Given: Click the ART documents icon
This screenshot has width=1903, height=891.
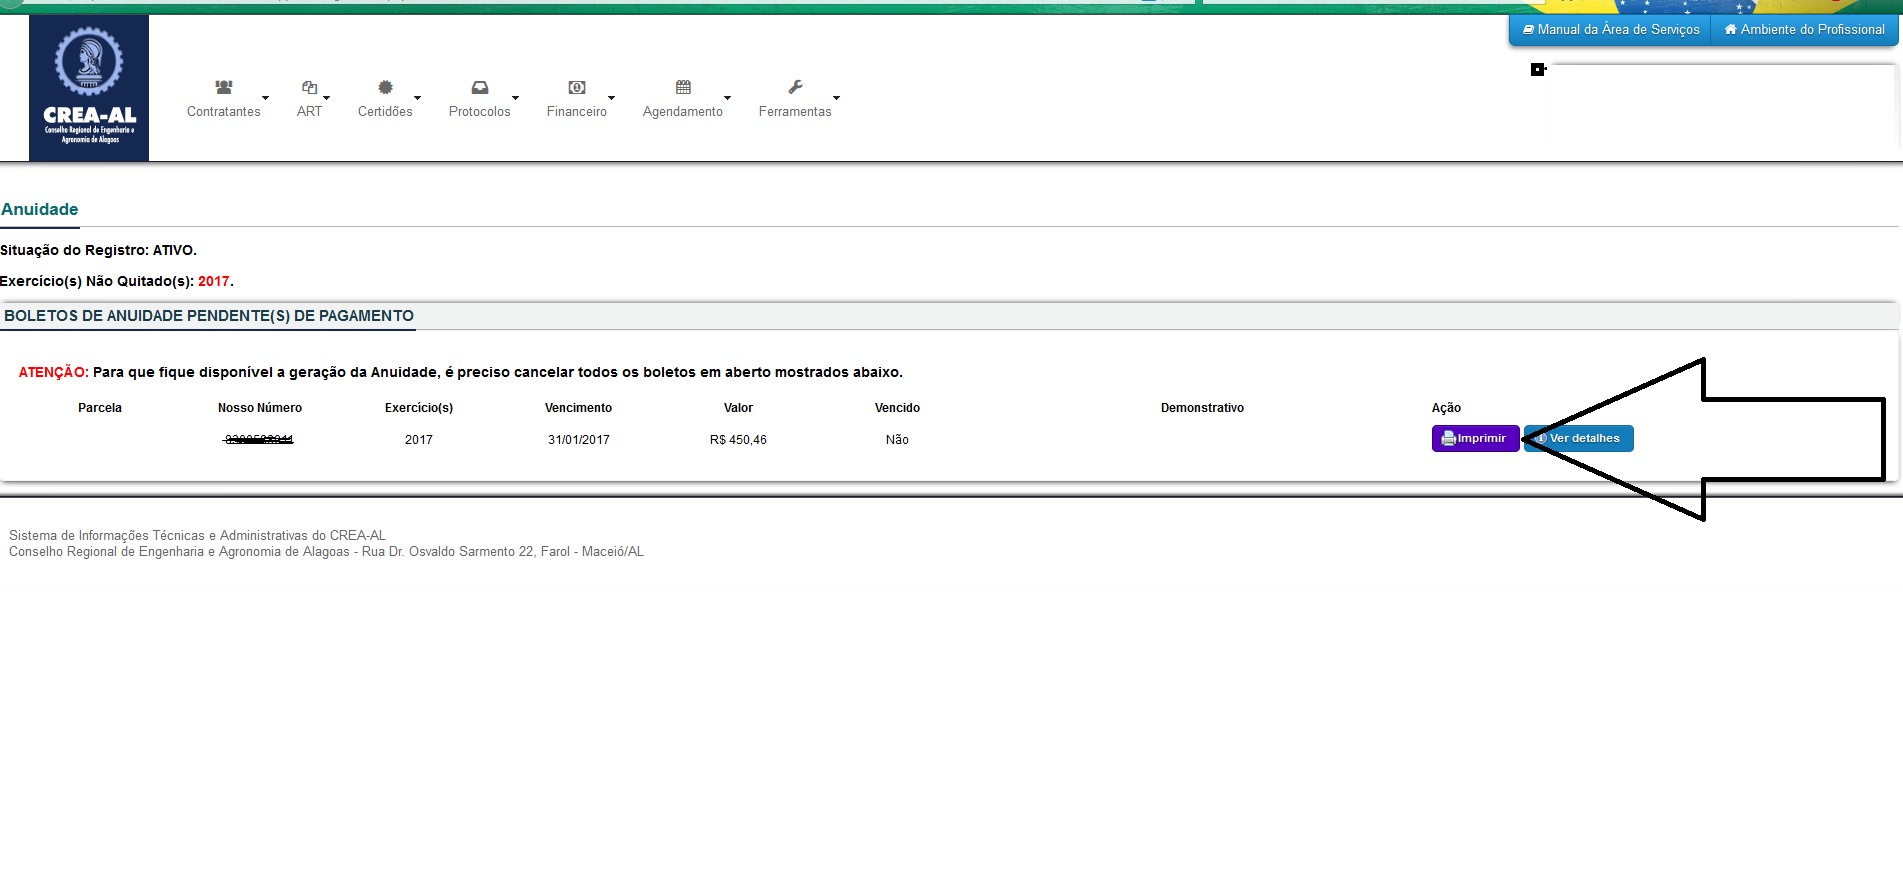Looking at the screenshot, I should tap(310, 87).
